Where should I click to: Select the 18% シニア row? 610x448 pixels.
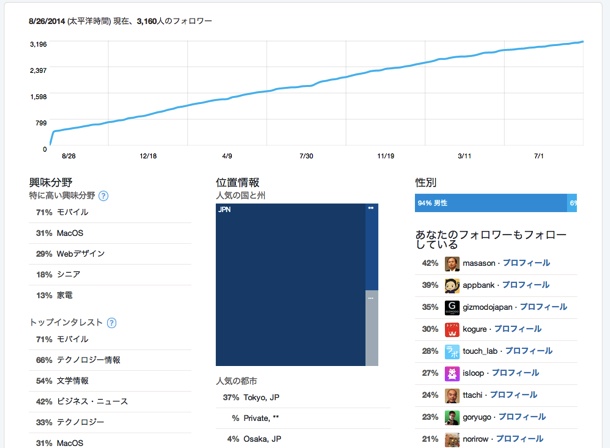110,275
